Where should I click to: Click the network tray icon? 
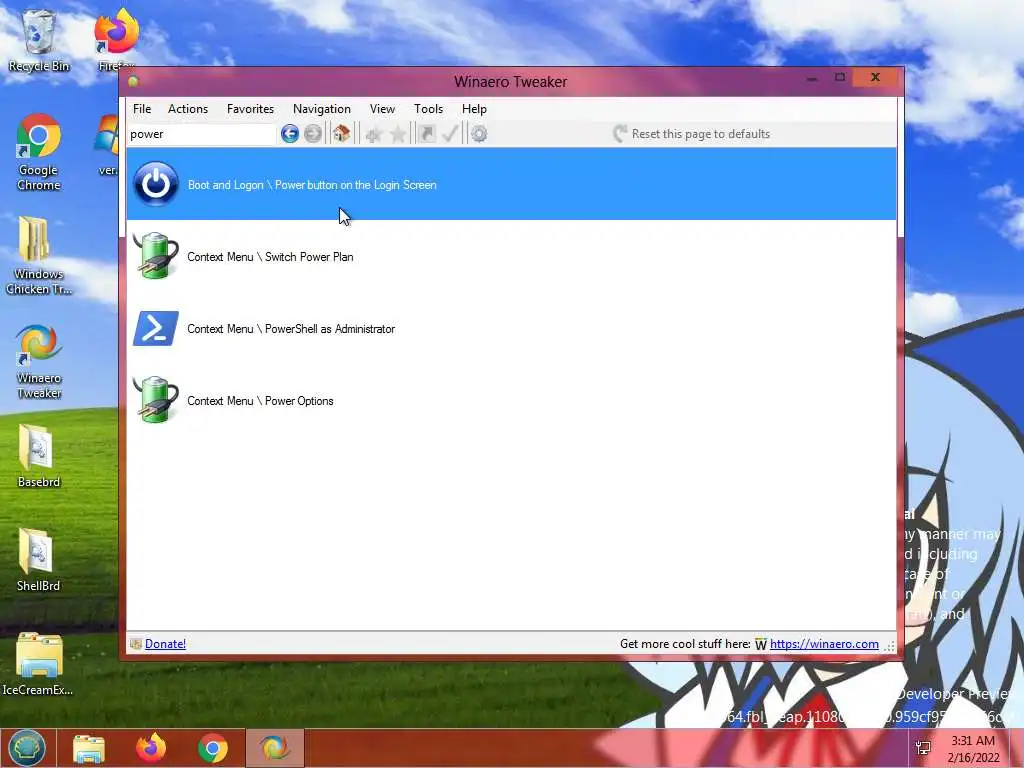pyautogui.click(x=923, y=748)
